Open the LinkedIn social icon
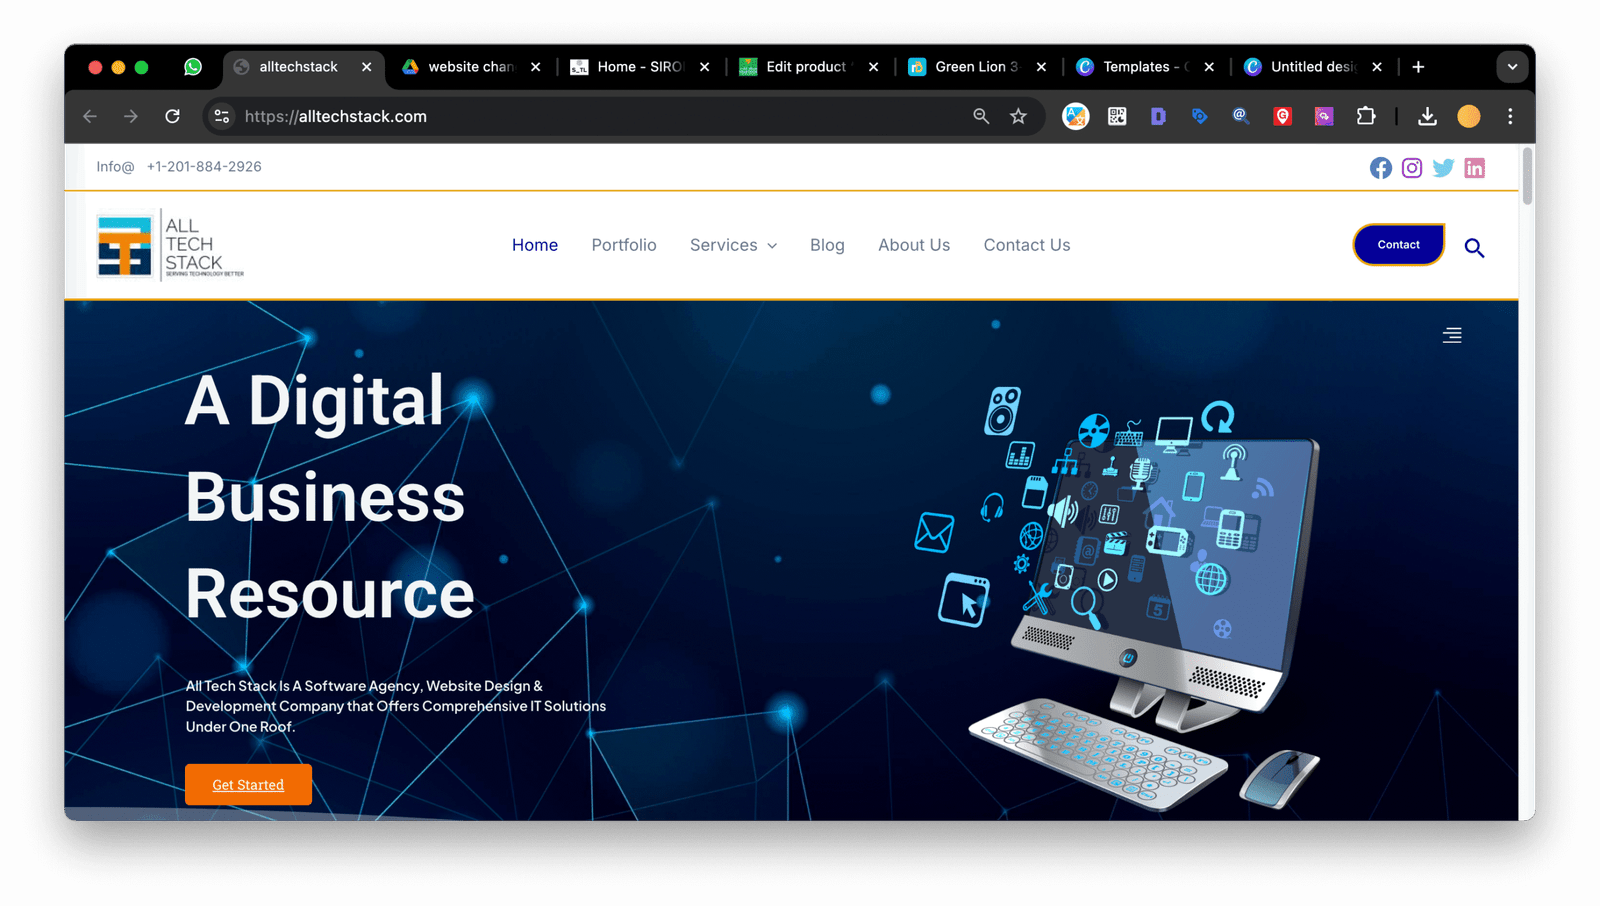1600x906 pixels. pos(1474,168)
